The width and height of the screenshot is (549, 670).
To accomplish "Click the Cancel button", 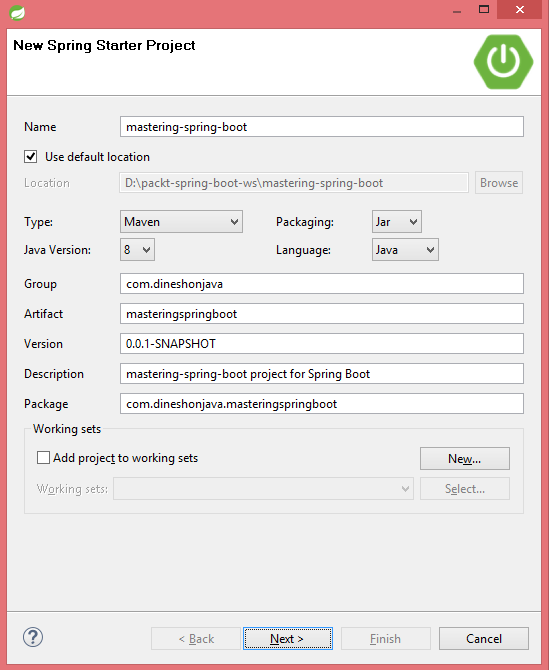I will point(484,638).
